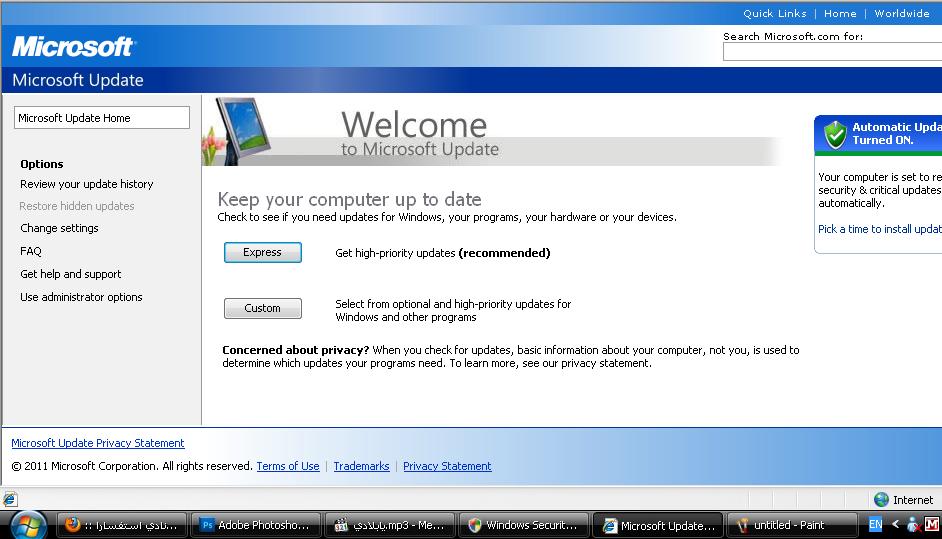
Task: Open Microsoft Update Privacy Statement link
Action: coord(98,443)
